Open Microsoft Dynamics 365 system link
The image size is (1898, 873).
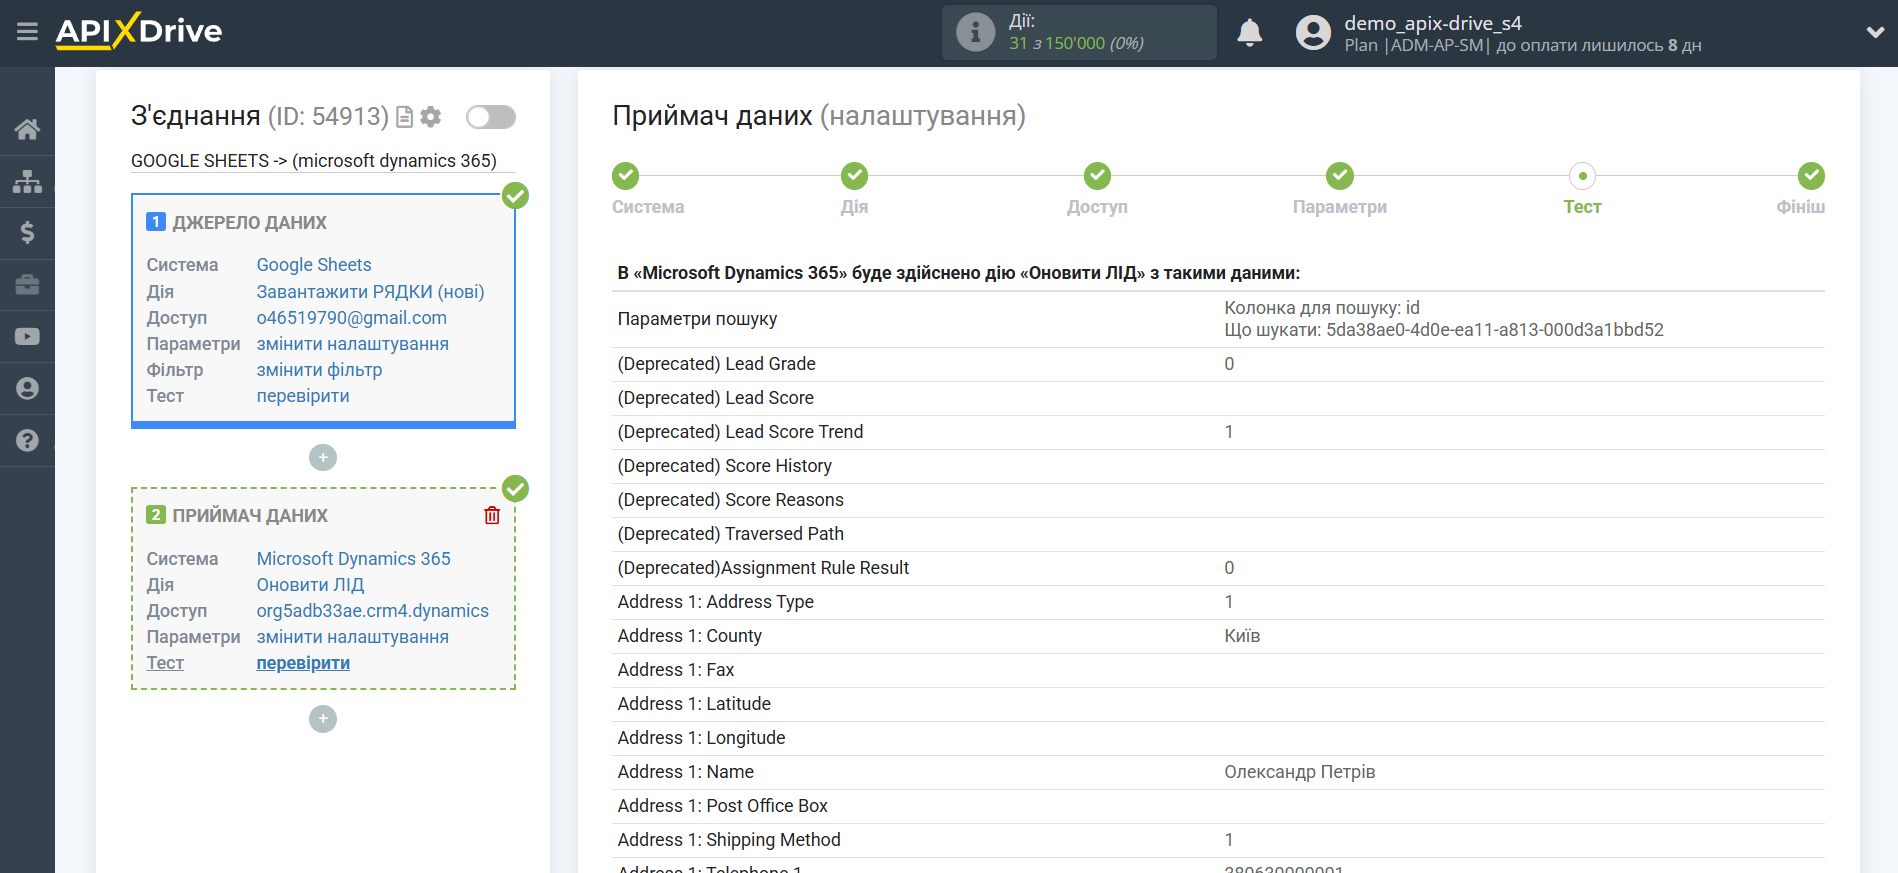click(354, 559)
